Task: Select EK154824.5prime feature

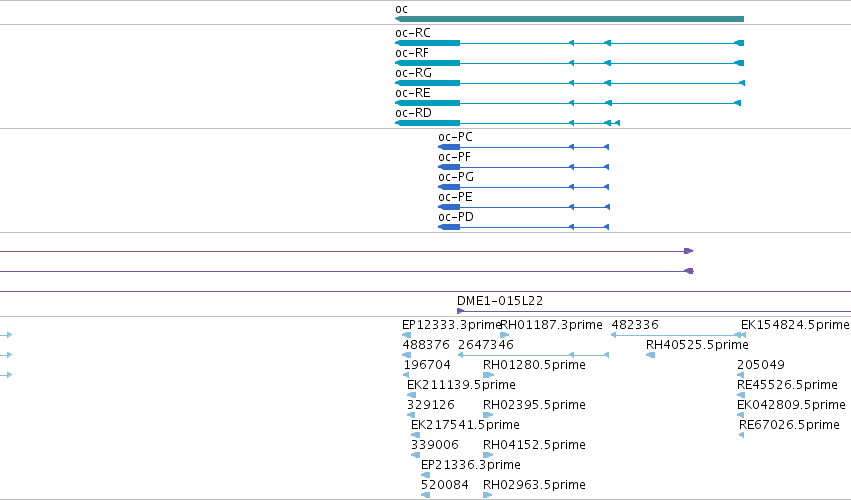Action: tap(795, 325)
